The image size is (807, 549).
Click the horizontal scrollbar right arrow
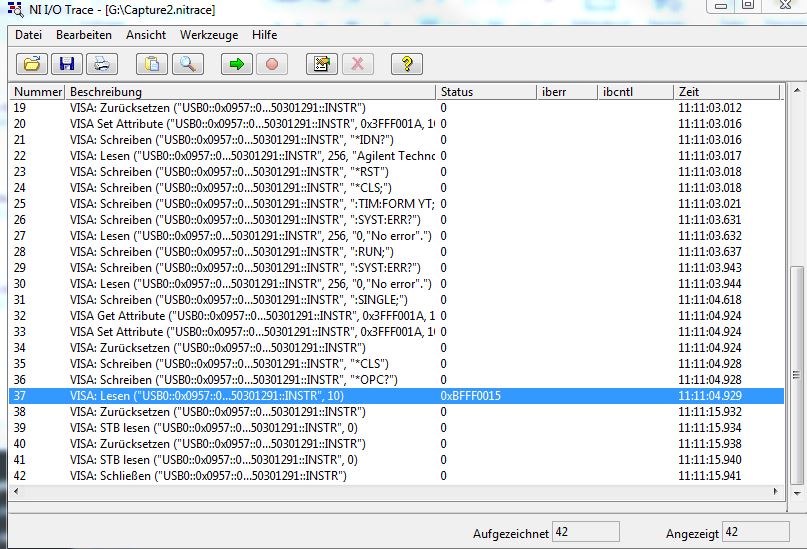775,491
